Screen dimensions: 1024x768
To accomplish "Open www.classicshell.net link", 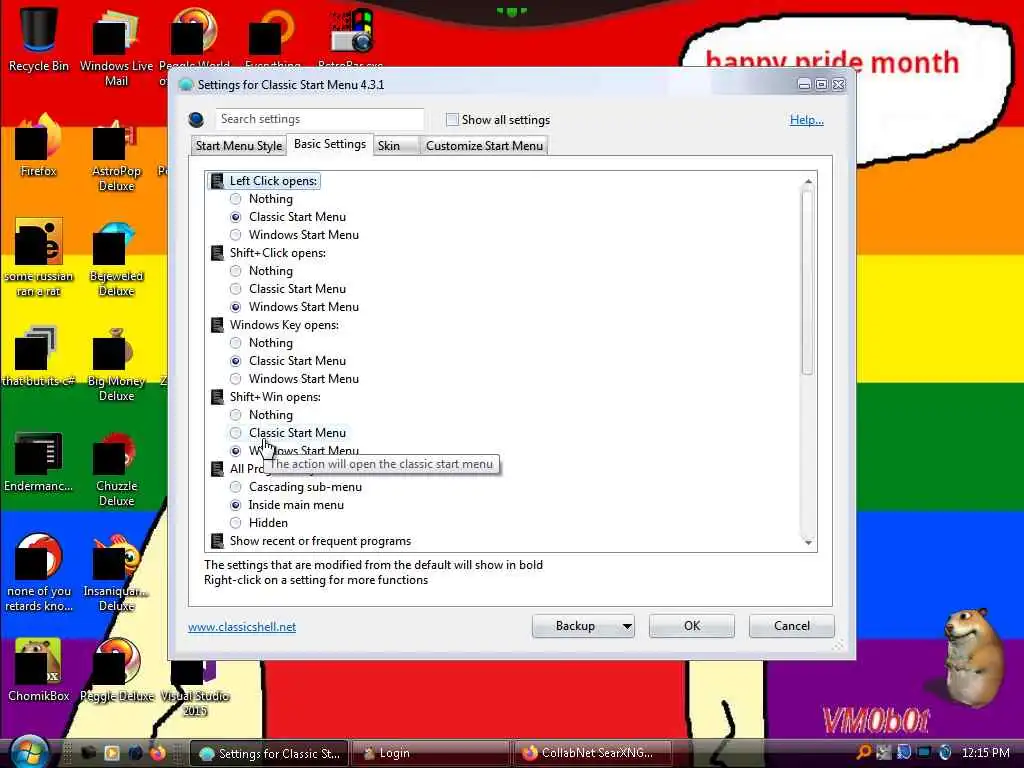I will tap(242, 627).
